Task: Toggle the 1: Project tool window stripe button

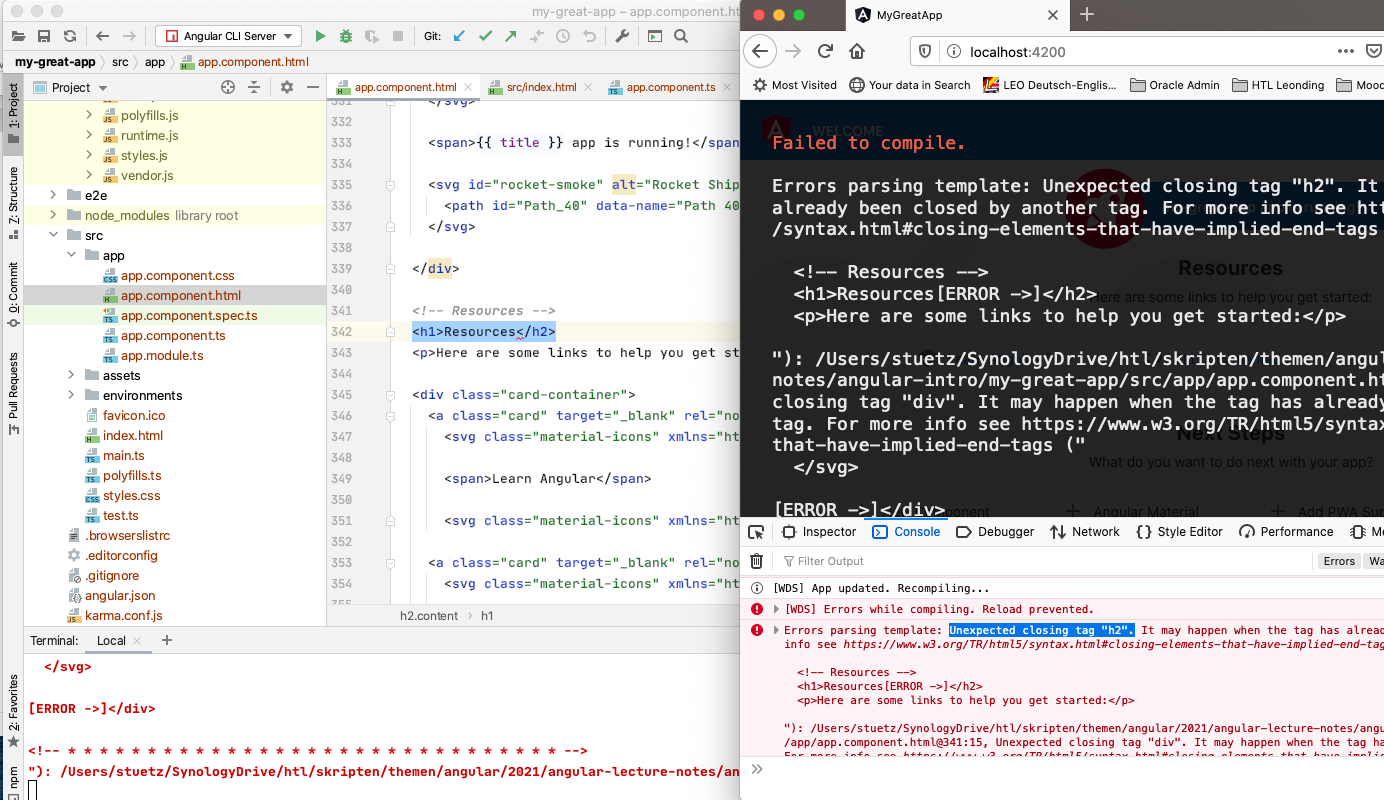Action: [13, 113]
